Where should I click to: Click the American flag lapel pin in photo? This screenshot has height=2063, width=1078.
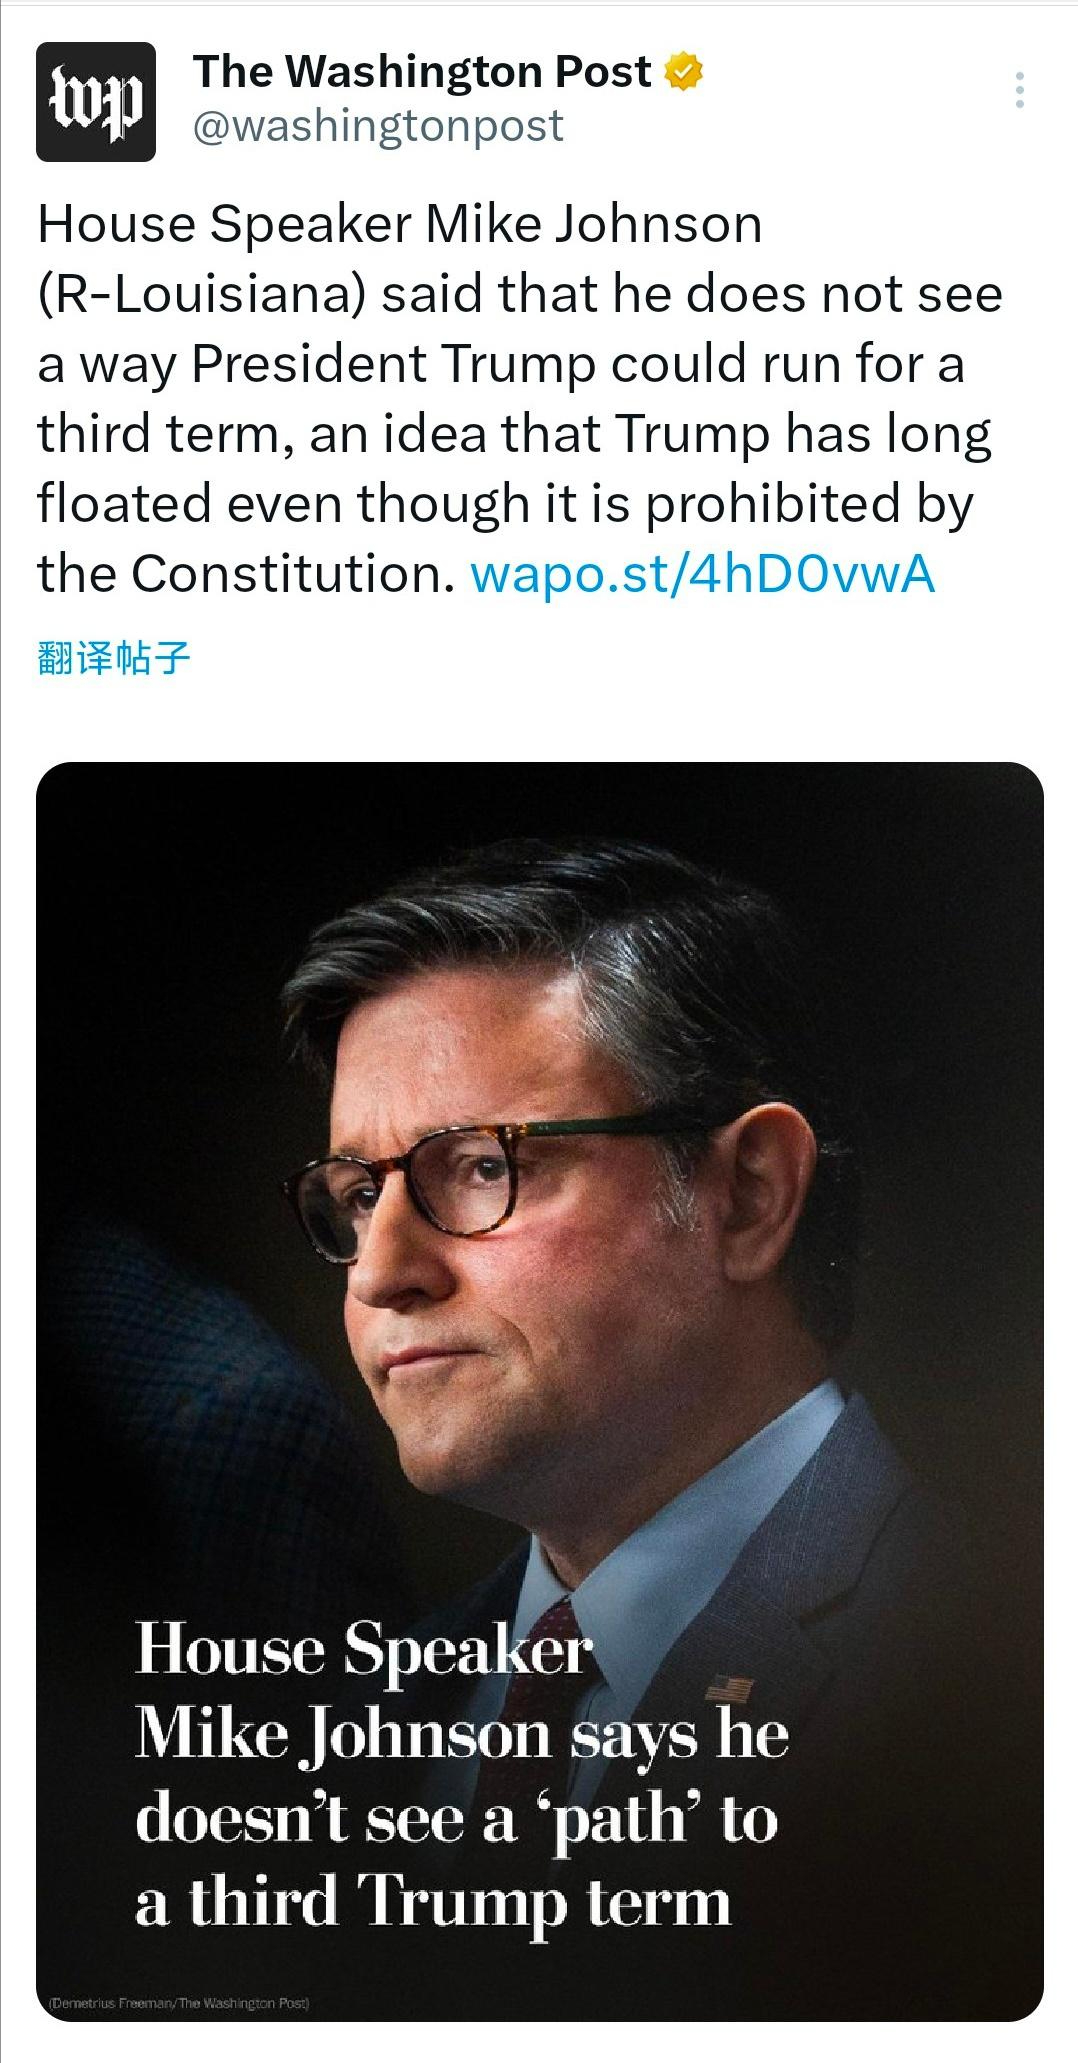(x=728, y=1689)
